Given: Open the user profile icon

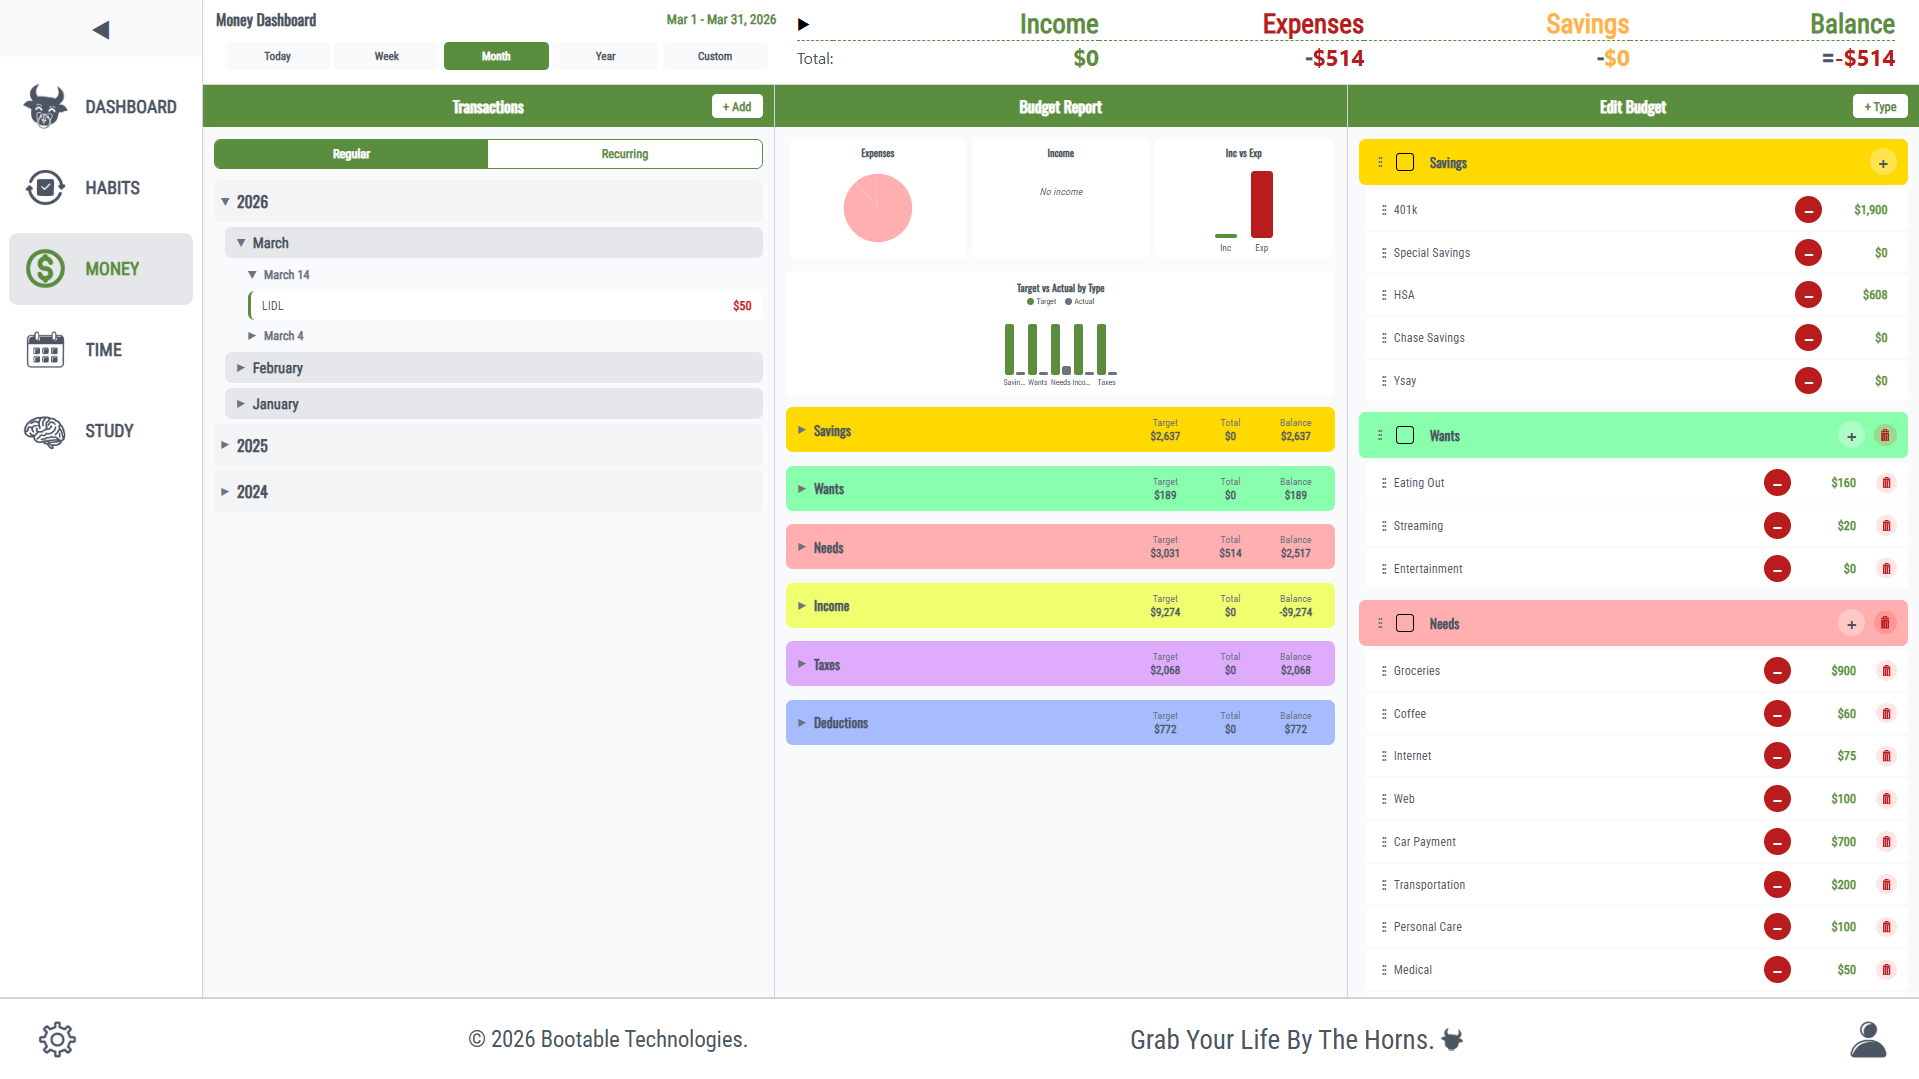Looking at the screenshot, I should 1867,1040.
